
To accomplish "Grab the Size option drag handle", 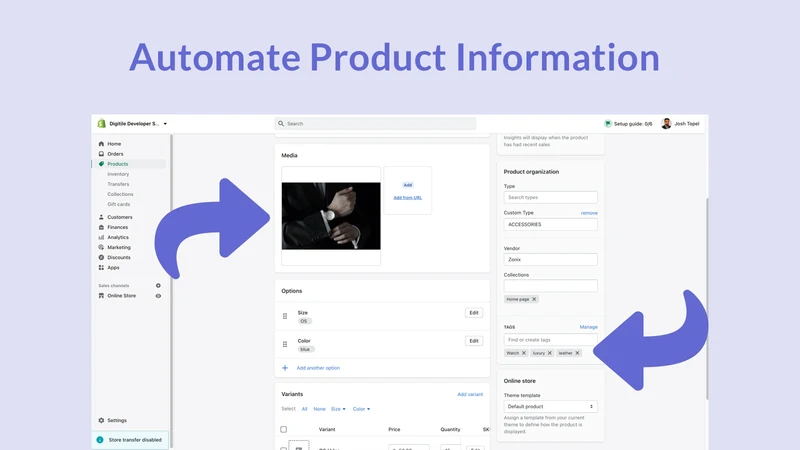I will click(x=285, y=316).
